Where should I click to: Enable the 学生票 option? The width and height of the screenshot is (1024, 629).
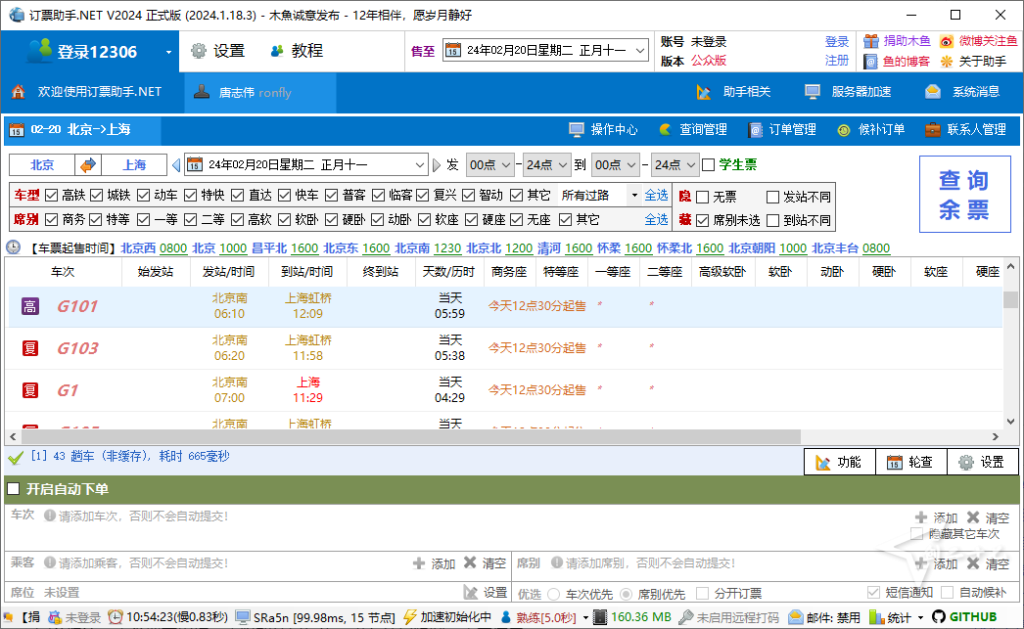[706, 163]
